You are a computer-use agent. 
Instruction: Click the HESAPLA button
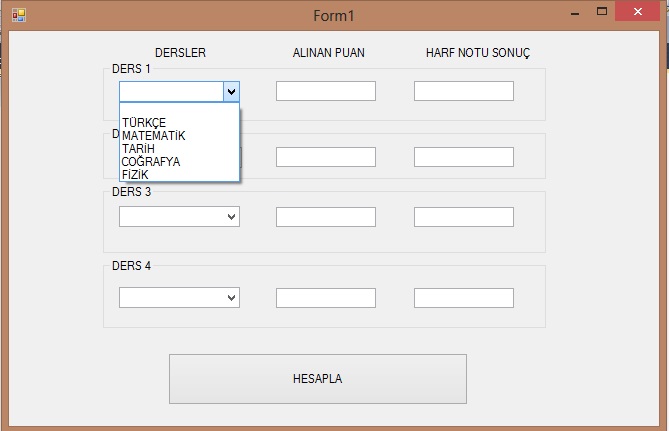click(318, 379)
